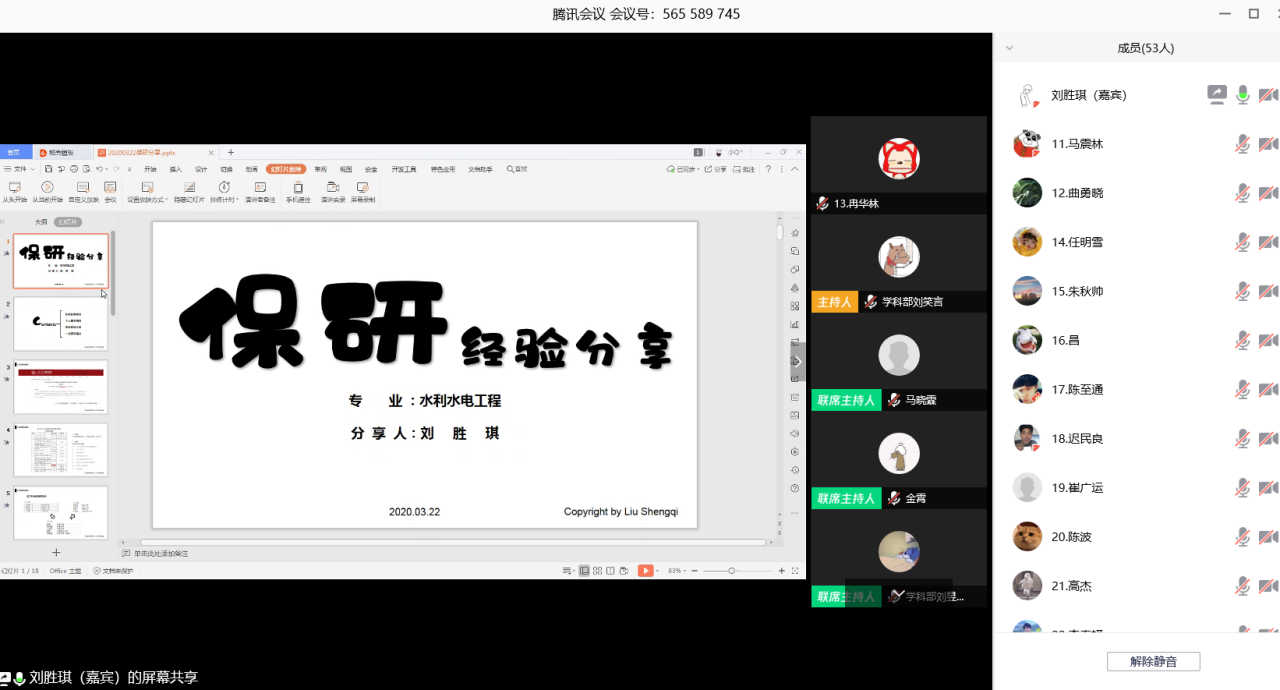Toggle microphone for 刘胜琪 (嘉宾)
1280x690 pixels.
pos(1242,95)
